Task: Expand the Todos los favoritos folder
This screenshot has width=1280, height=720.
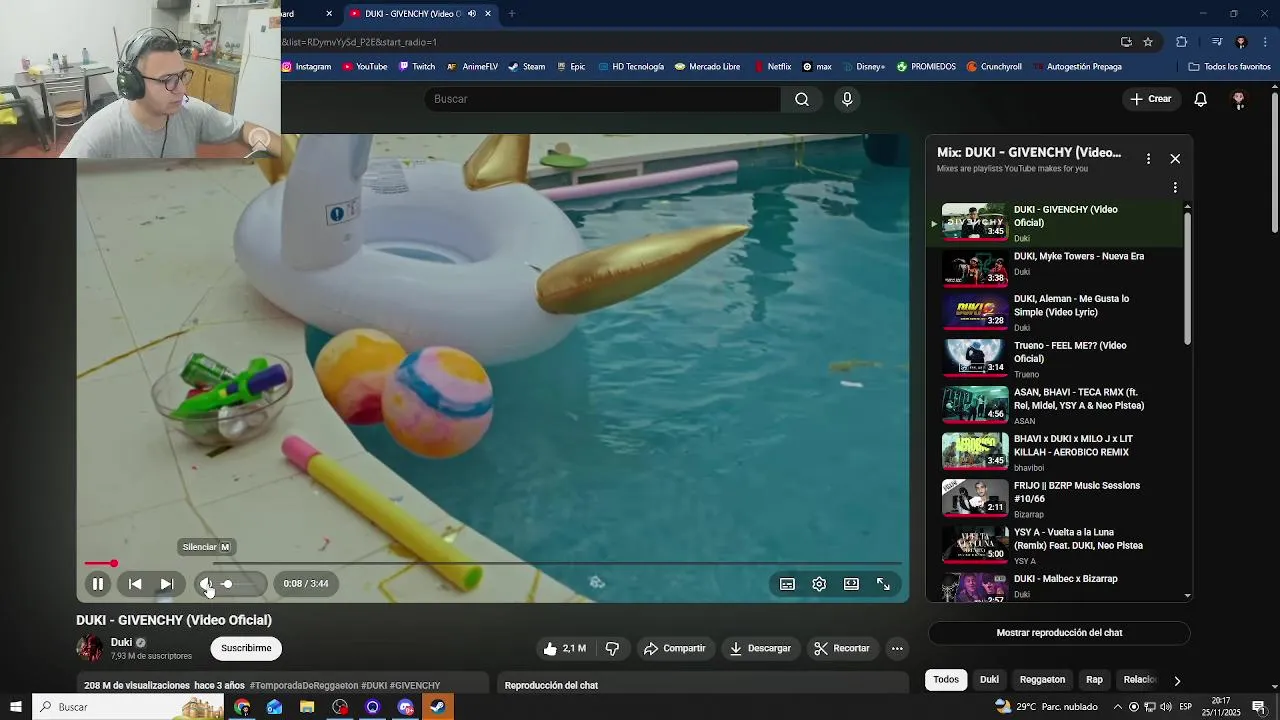Action: click(x=1229, y=67)
